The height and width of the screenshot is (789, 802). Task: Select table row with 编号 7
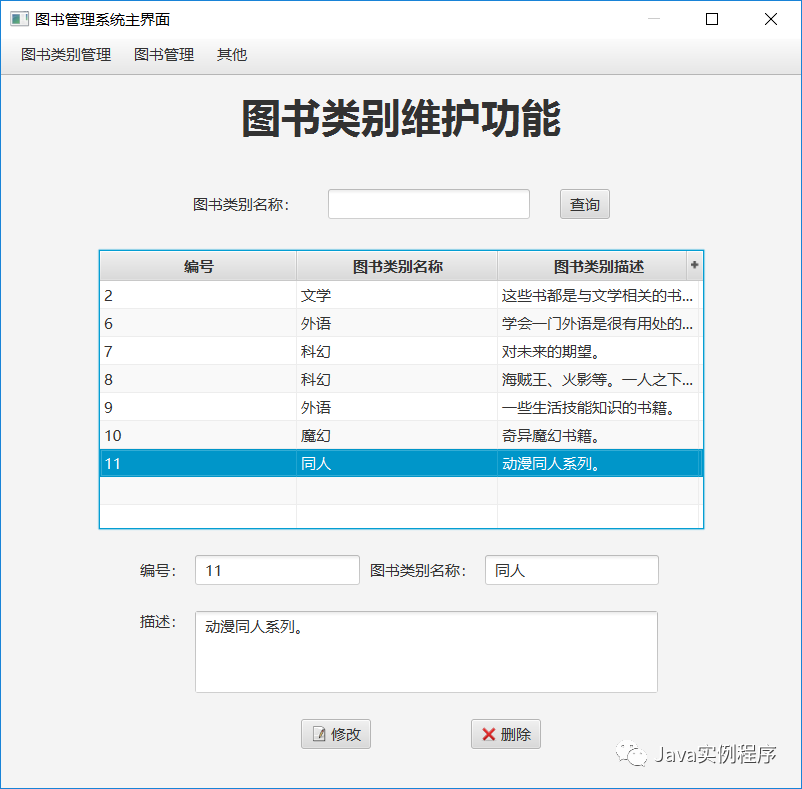coord(402,351)
